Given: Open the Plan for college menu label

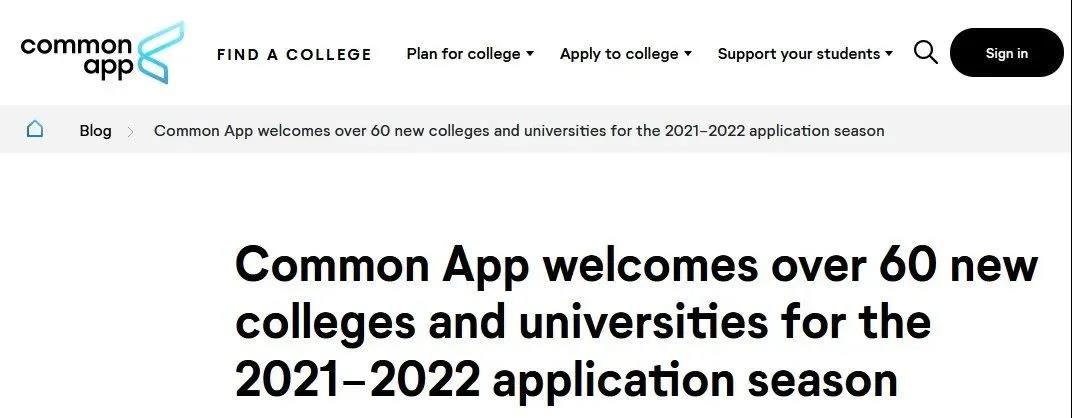Looking at the screenshot, I should click(x=463, y=54).
